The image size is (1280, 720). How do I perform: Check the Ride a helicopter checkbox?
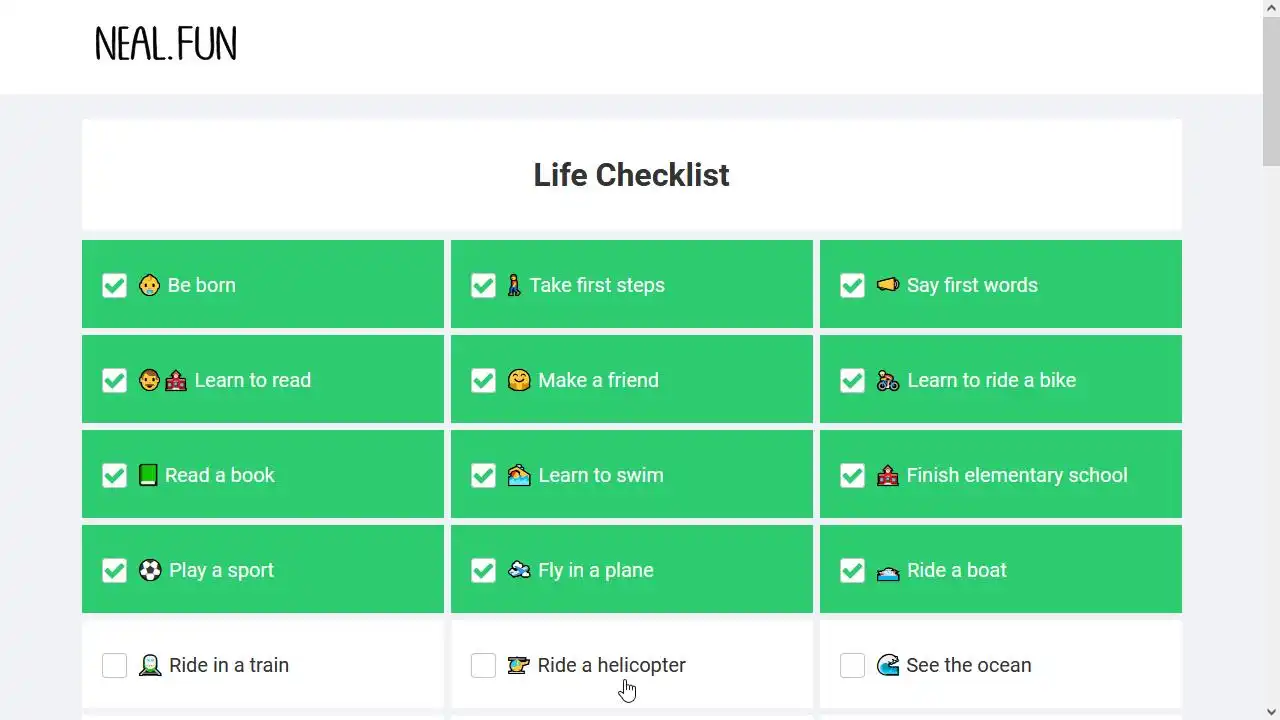(484, 665)
